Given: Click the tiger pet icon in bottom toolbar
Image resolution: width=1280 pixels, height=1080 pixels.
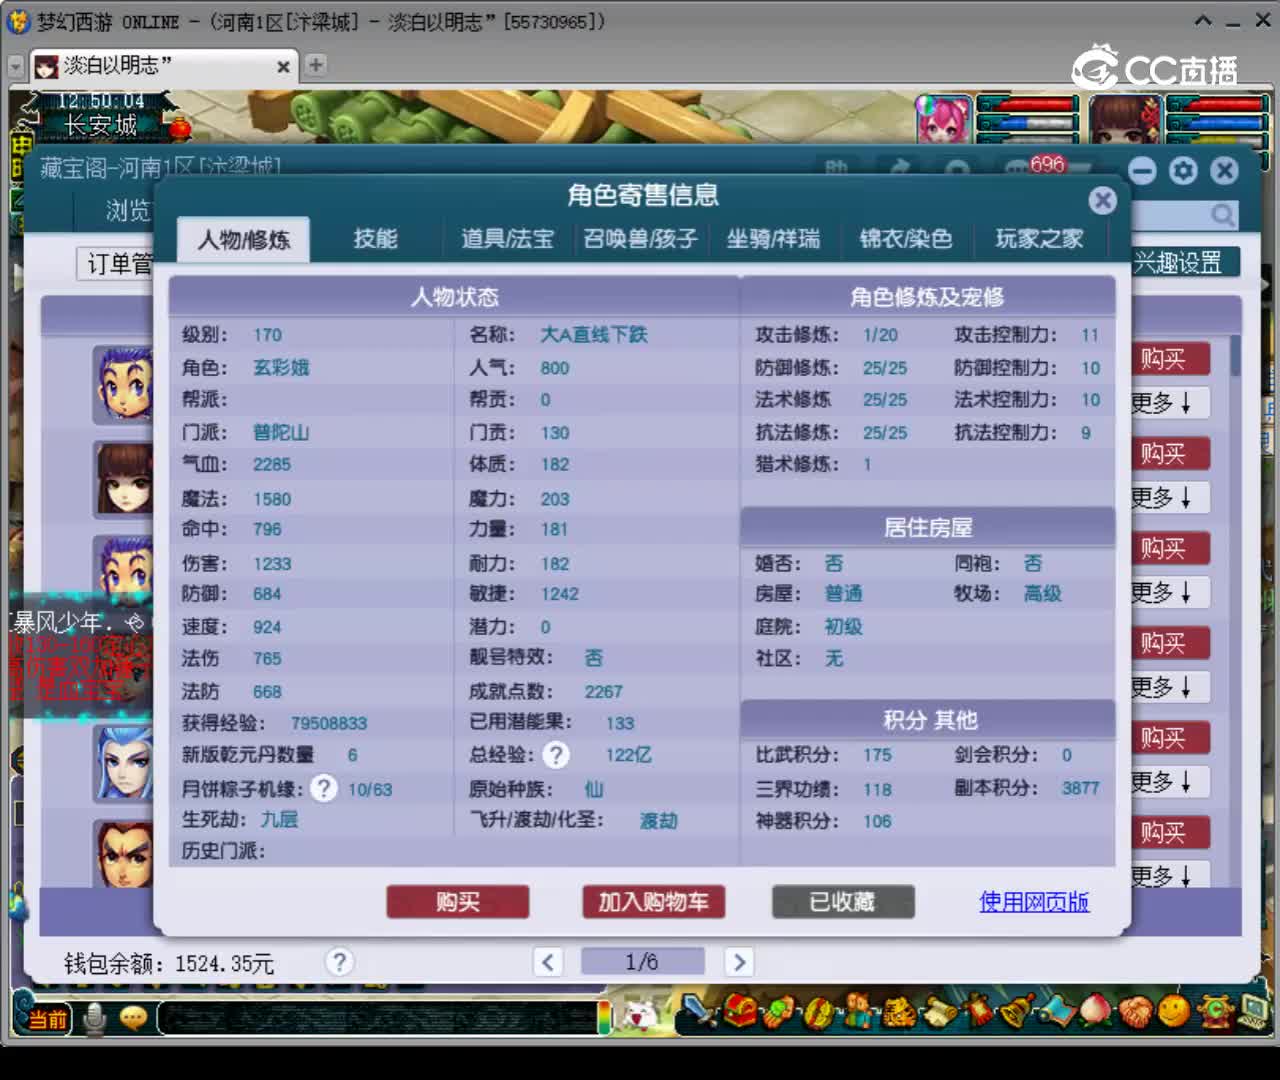Looking at the screenshot, I should (x=898, y=1011).
